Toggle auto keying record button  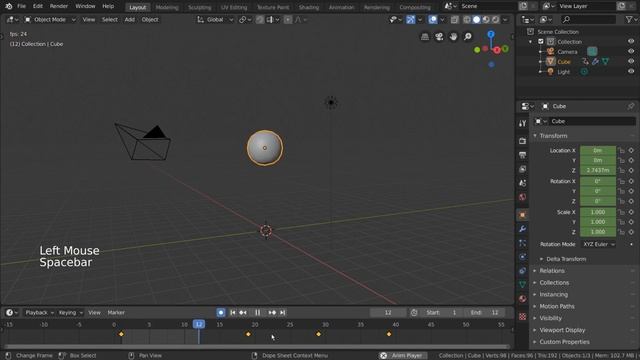221,313
